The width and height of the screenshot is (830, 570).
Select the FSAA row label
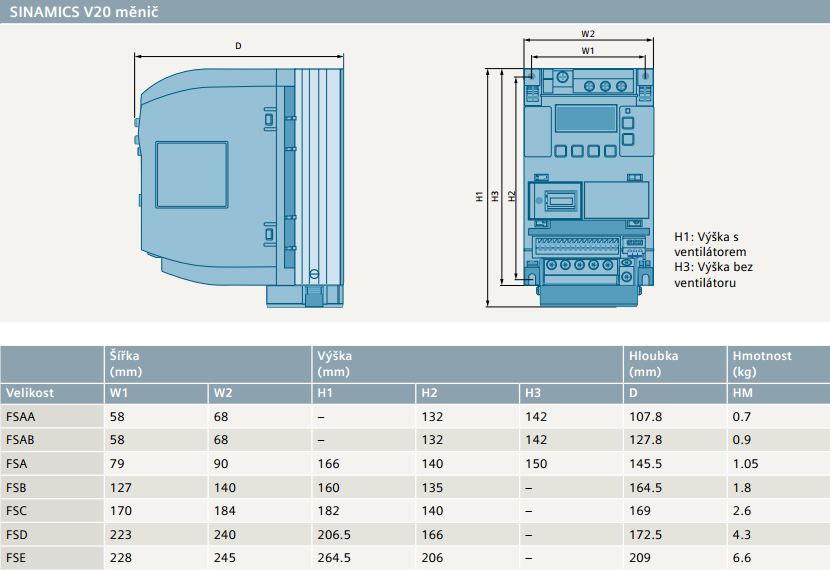[21, 417]
